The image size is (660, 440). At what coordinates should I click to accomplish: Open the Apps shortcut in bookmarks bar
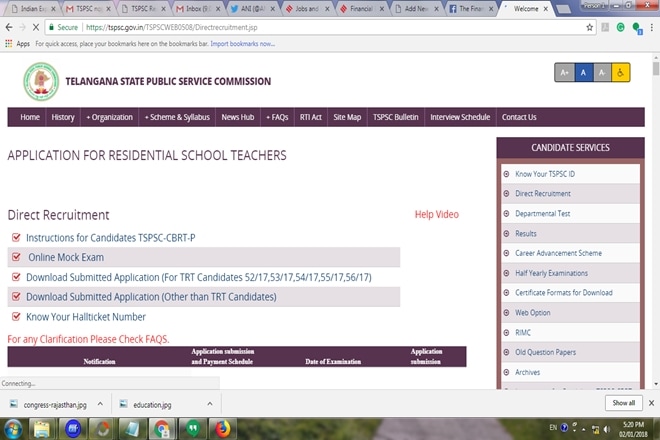coord(17,44)
